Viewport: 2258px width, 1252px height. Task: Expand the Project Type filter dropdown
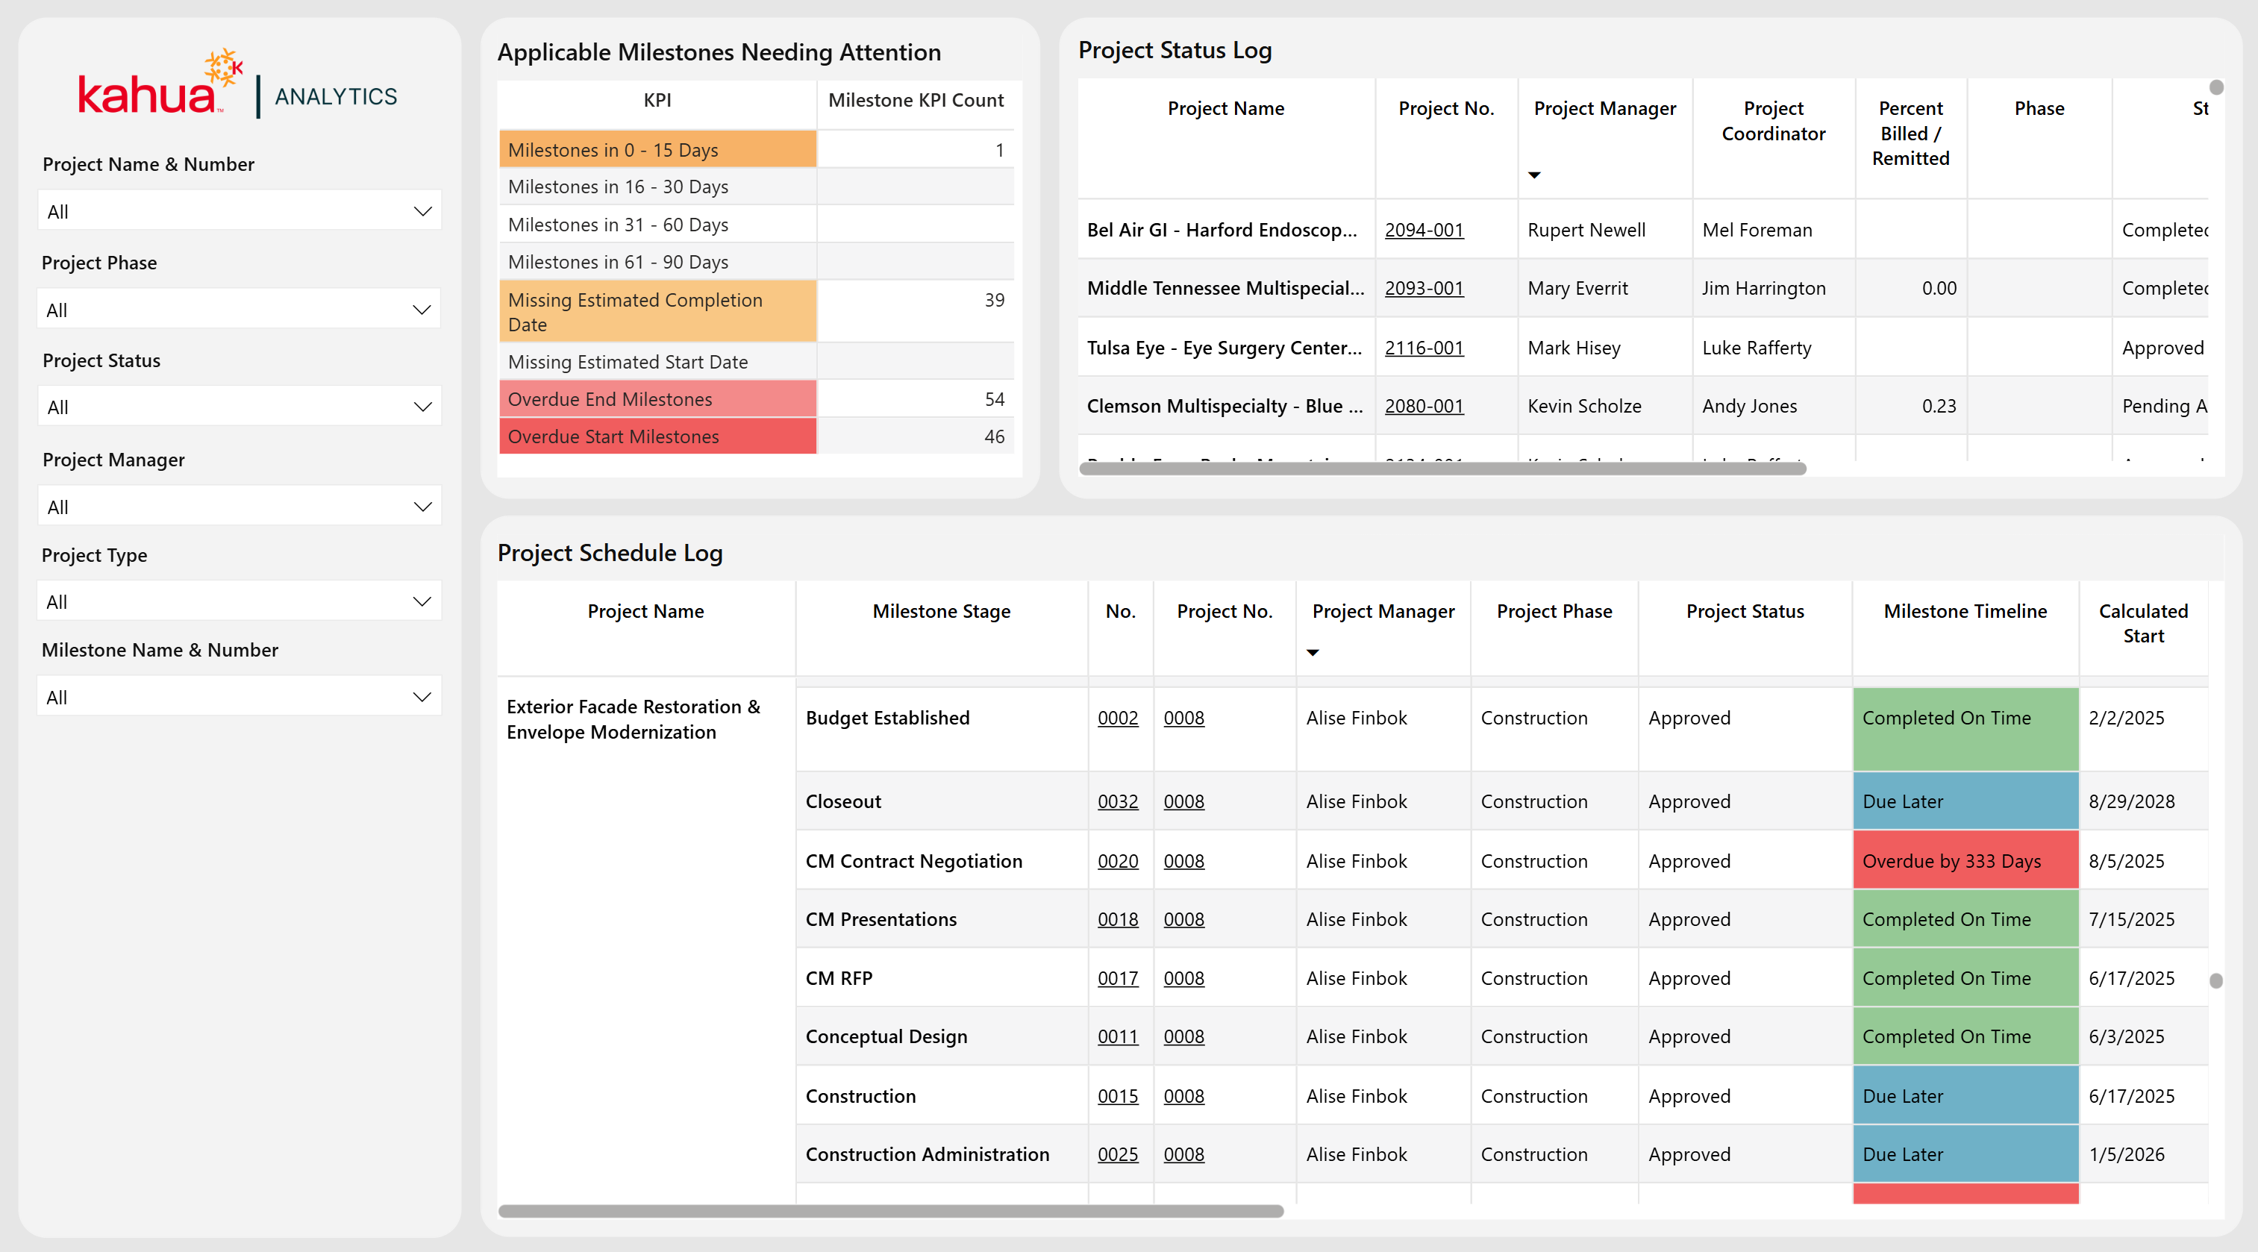pos(239,602)
